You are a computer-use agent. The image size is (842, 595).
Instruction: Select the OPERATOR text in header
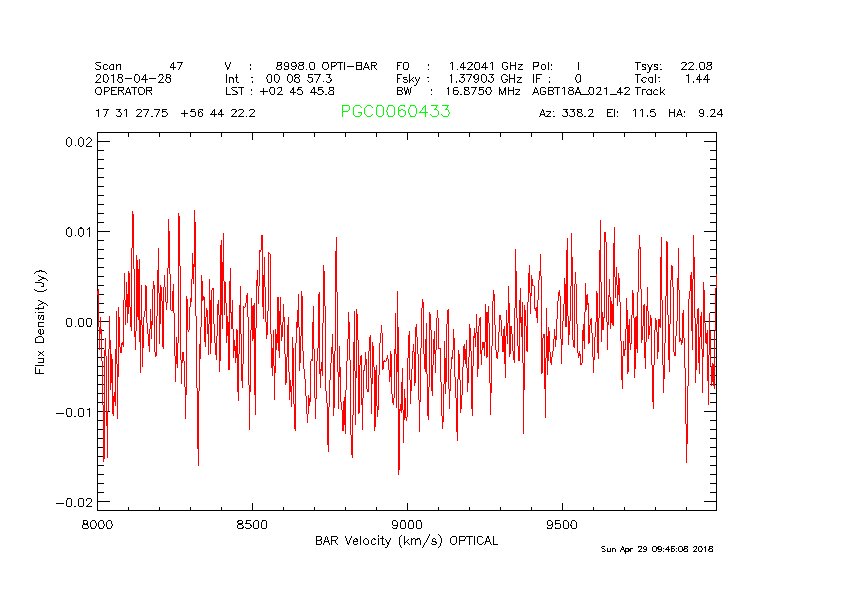(x=125, y=90)
